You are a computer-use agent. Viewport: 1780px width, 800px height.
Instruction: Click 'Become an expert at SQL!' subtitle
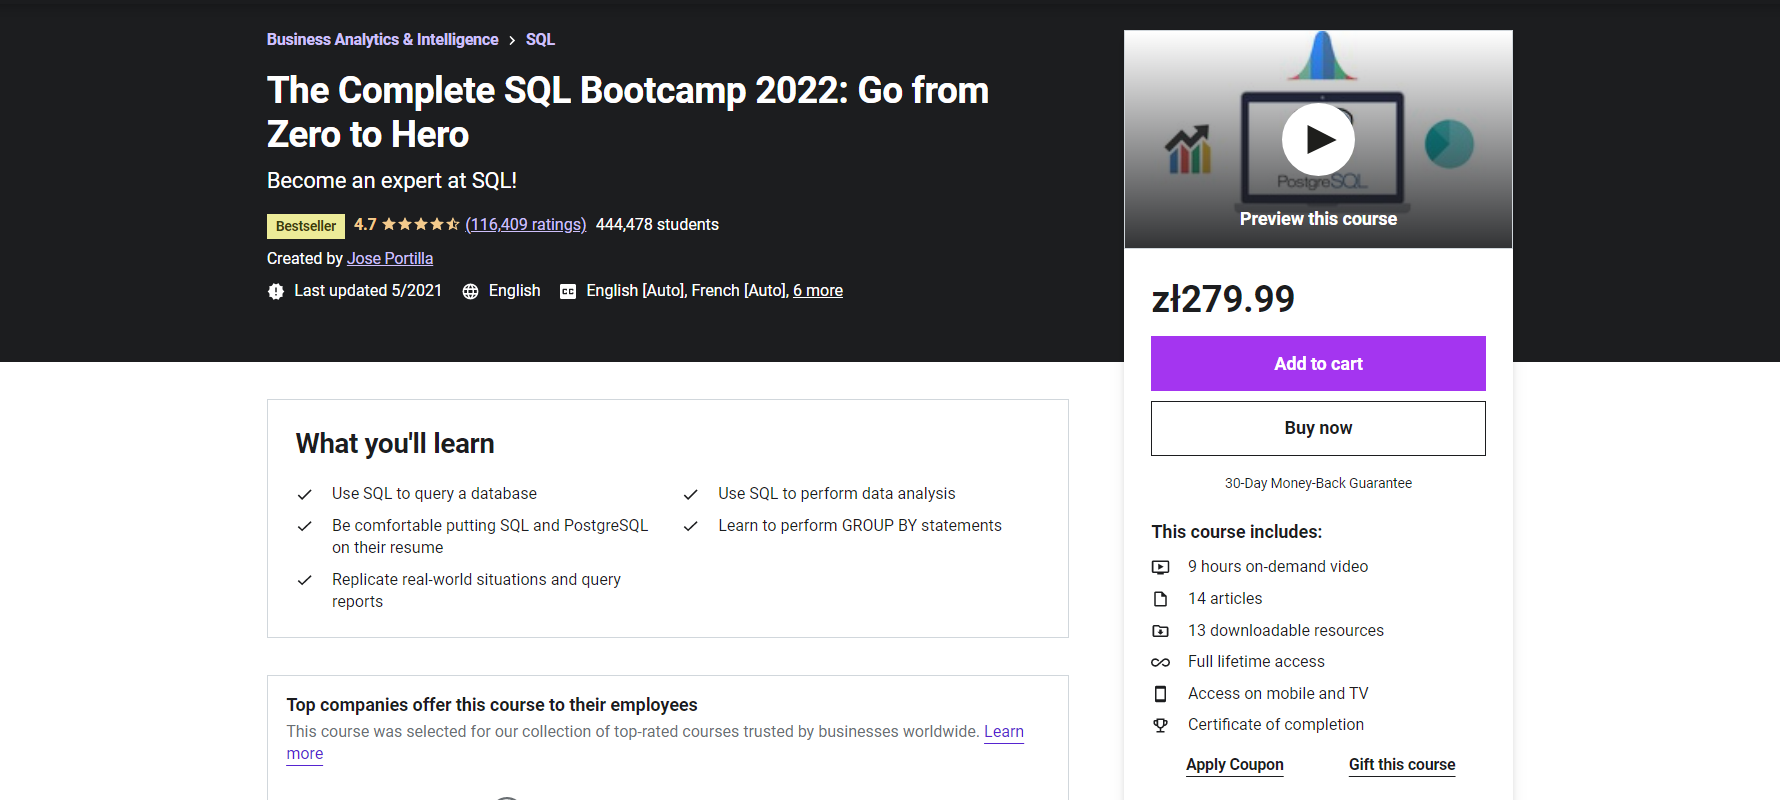392,180
